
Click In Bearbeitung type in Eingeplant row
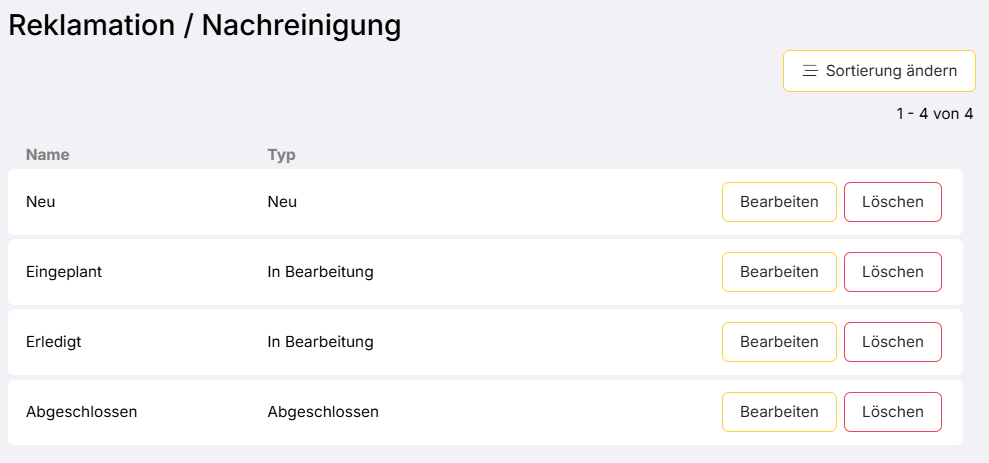coord(320,272)
